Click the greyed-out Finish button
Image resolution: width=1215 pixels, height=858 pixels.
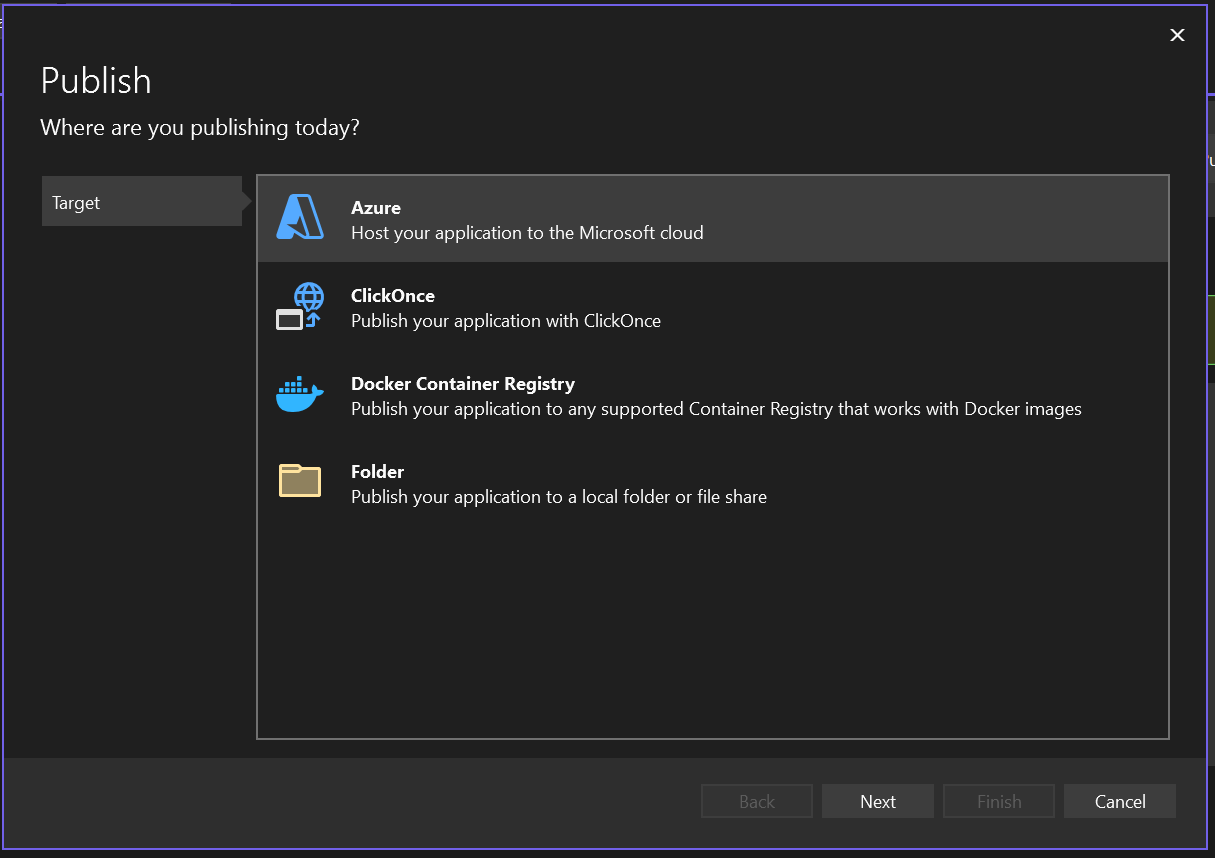[x=998, y=801]
